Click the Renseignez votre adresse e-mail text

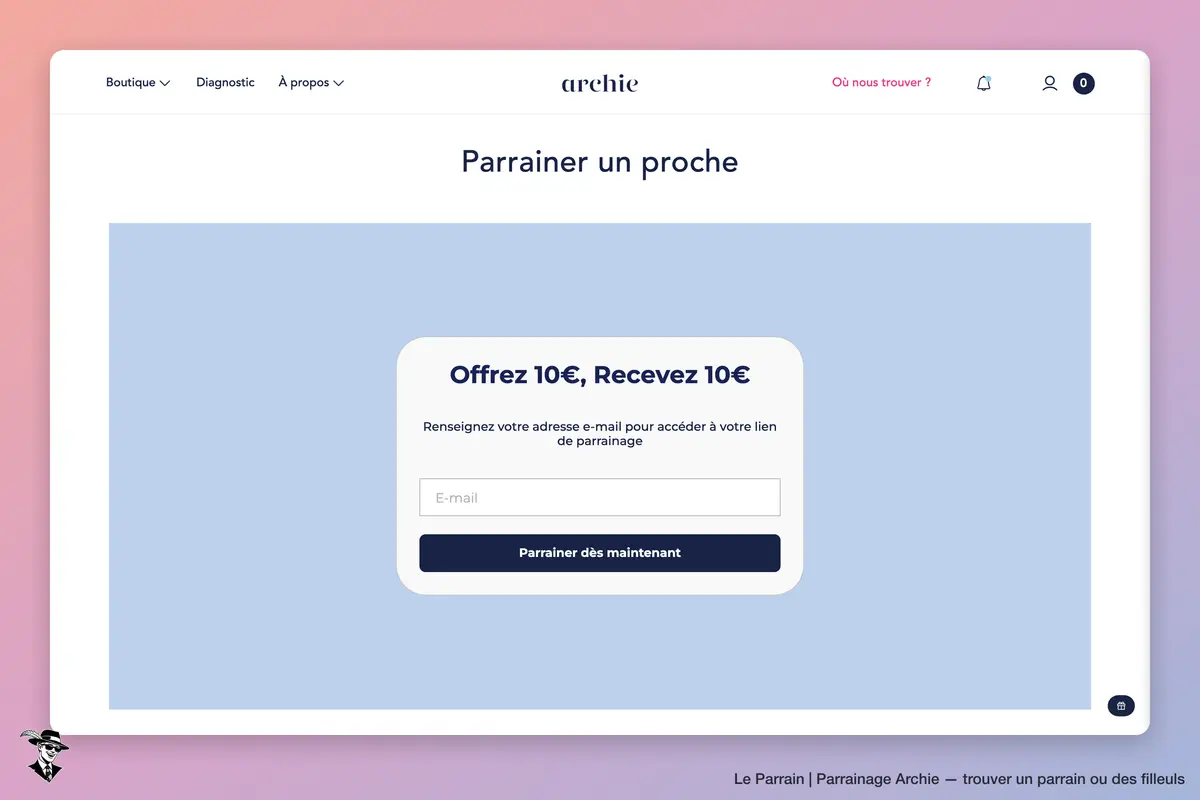tap(600, 433)
